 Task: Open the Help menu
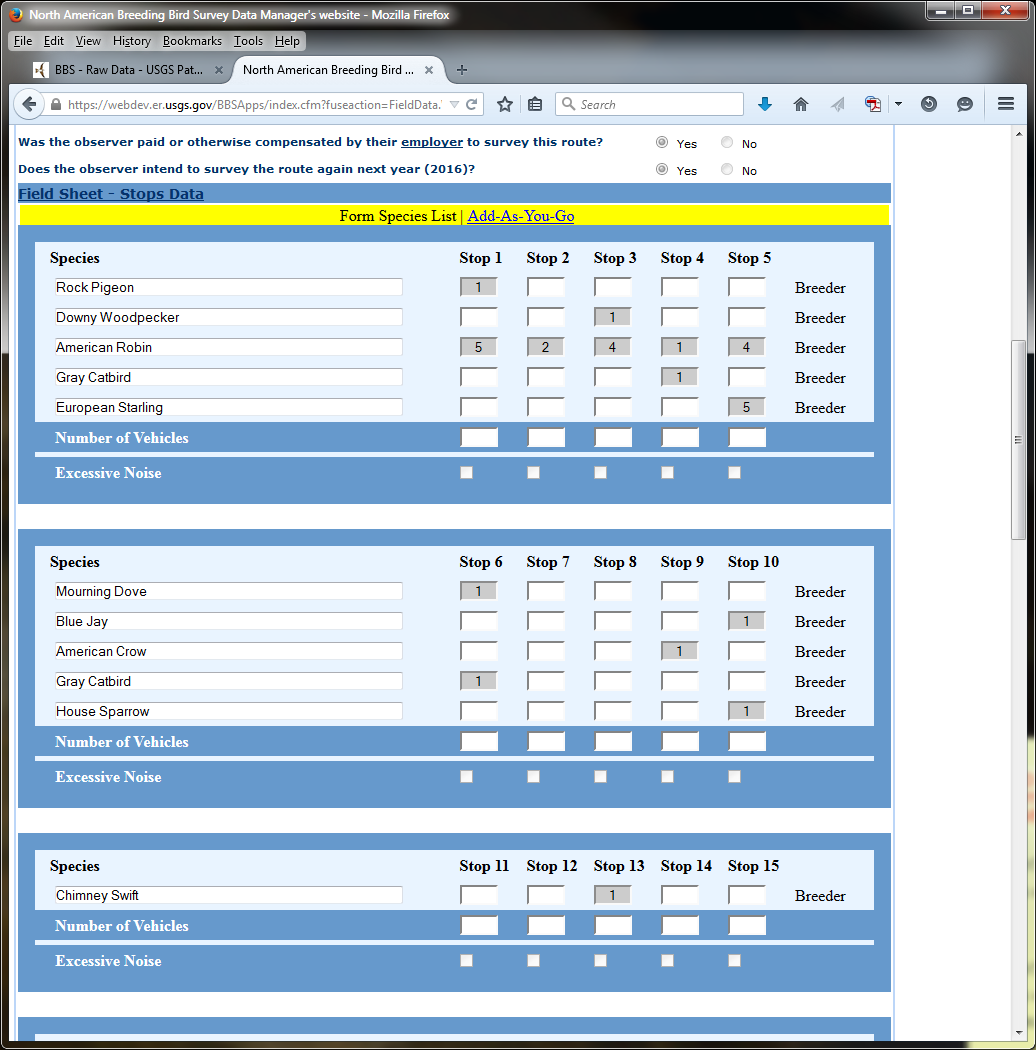(x=287, y=41)
